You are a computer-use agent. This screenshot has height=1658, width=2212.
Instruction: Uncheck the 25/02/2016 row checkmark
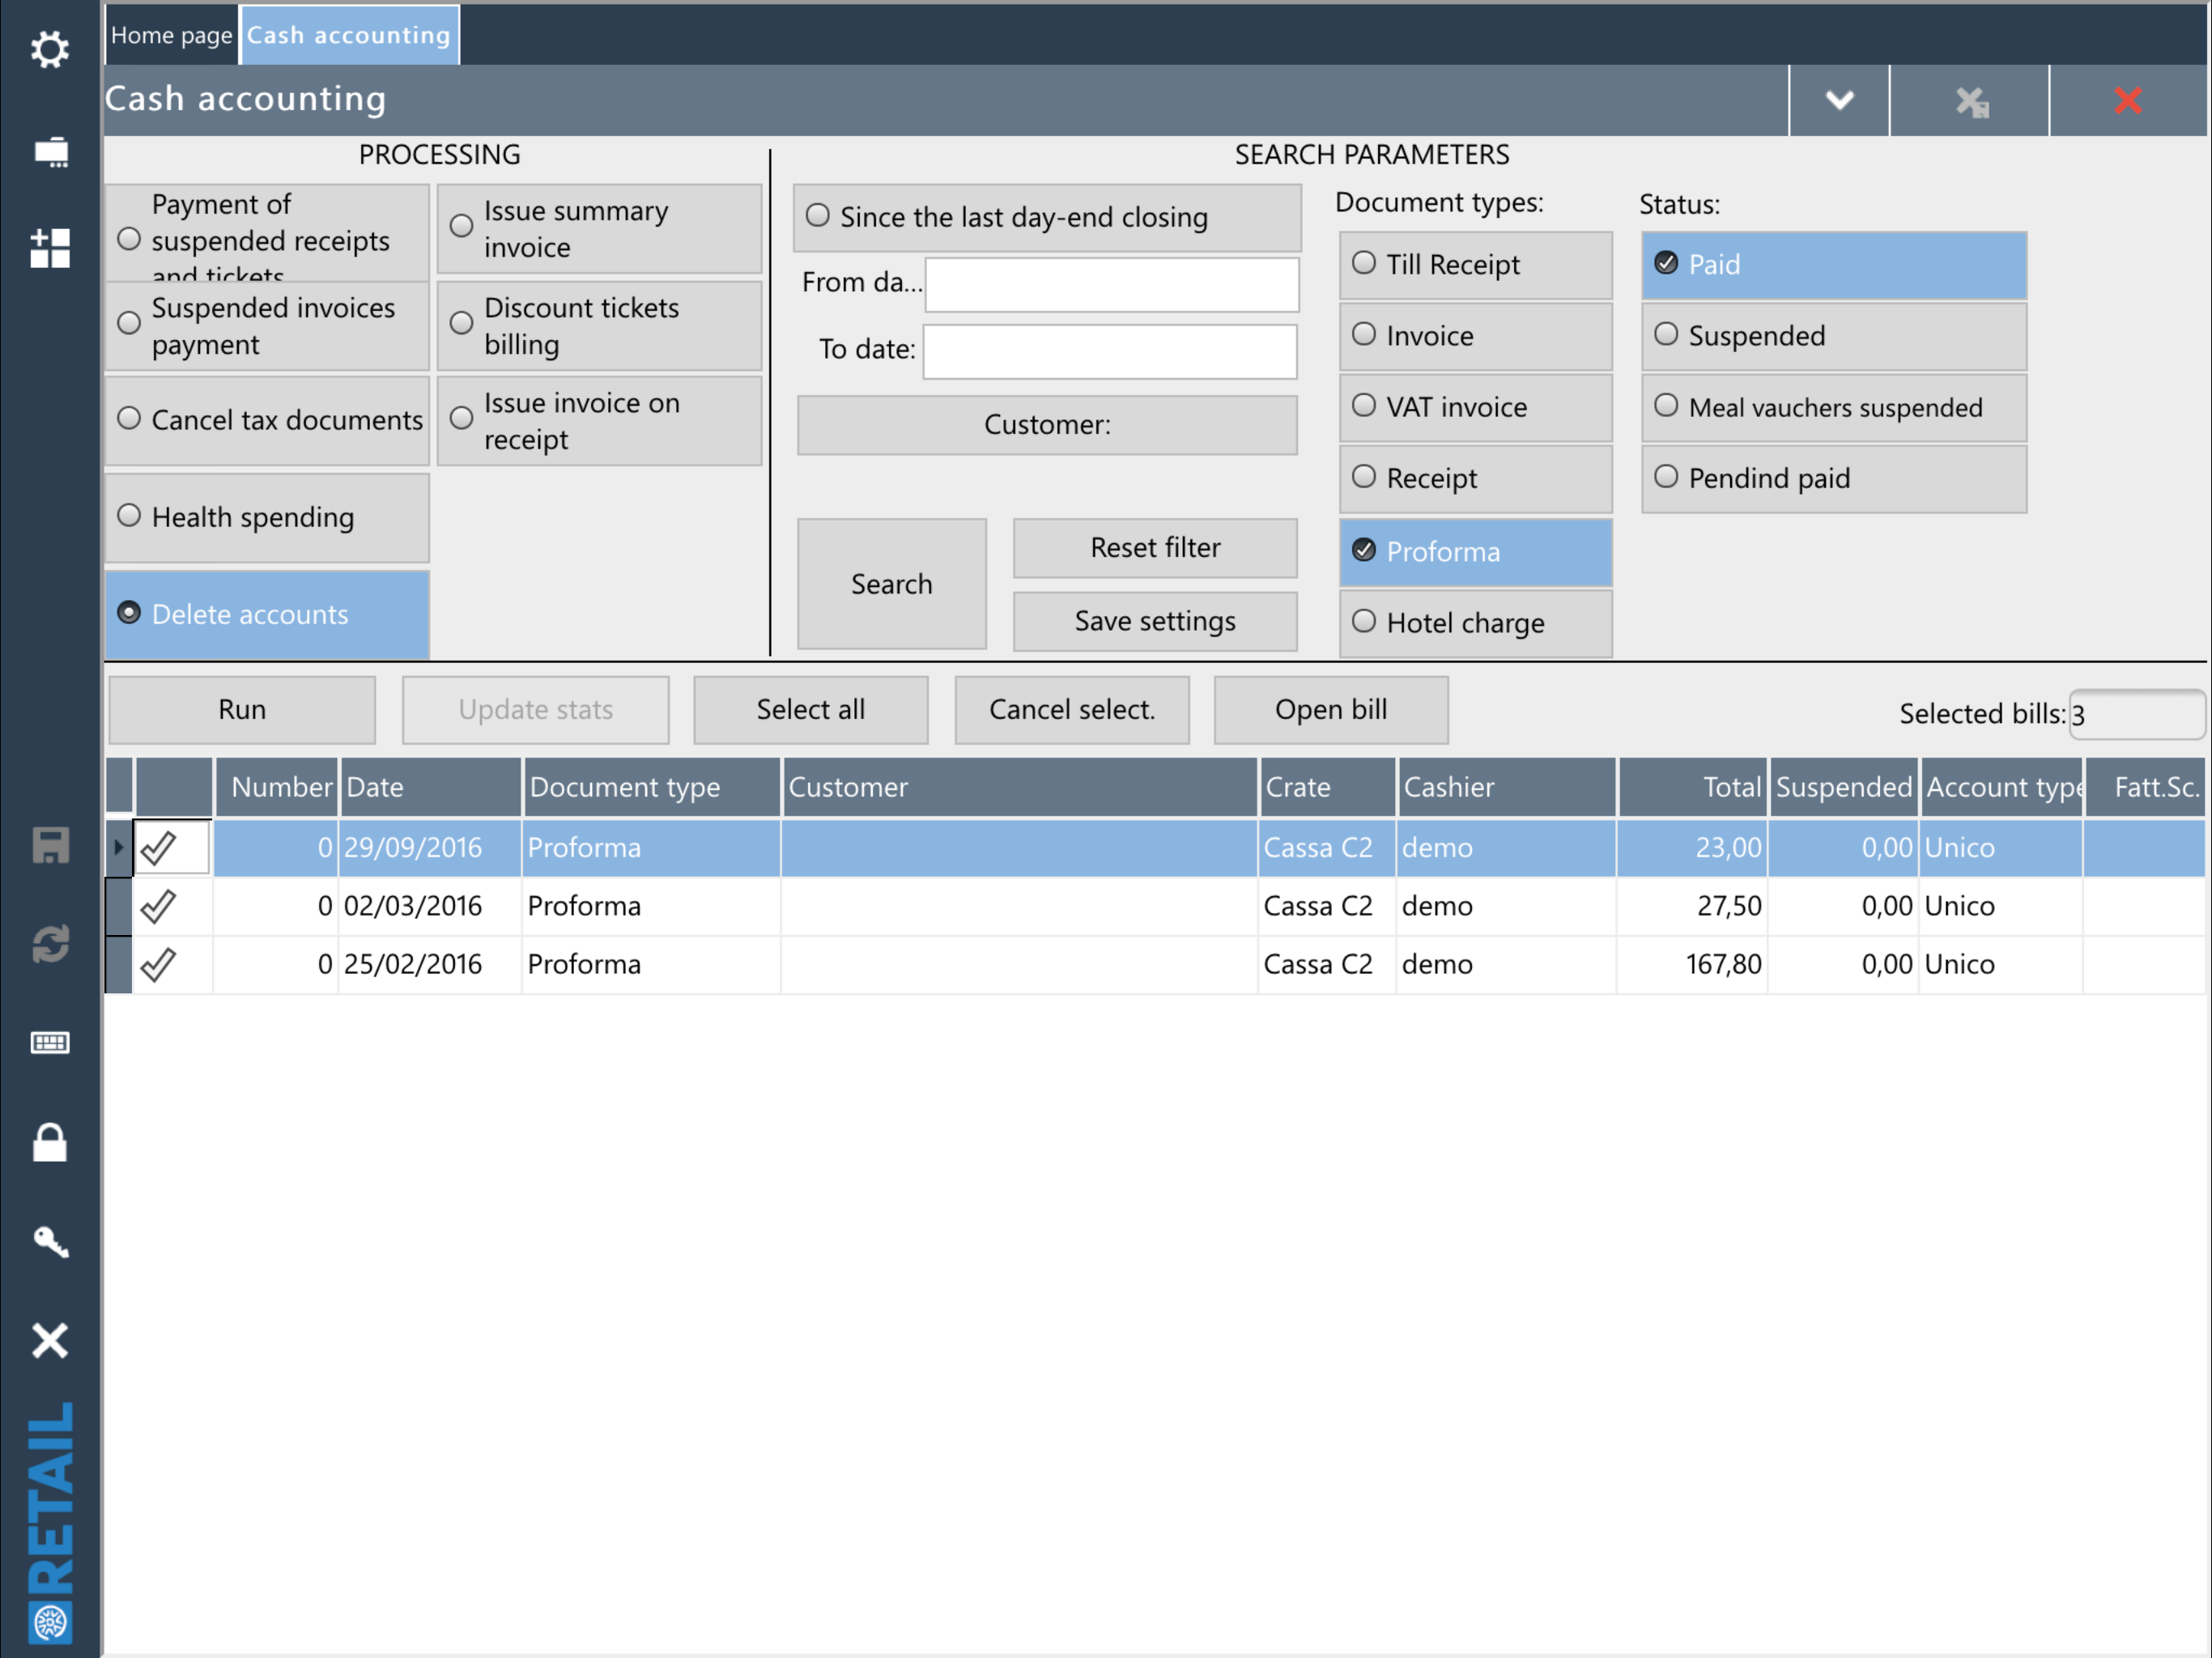tap(159, 964)
